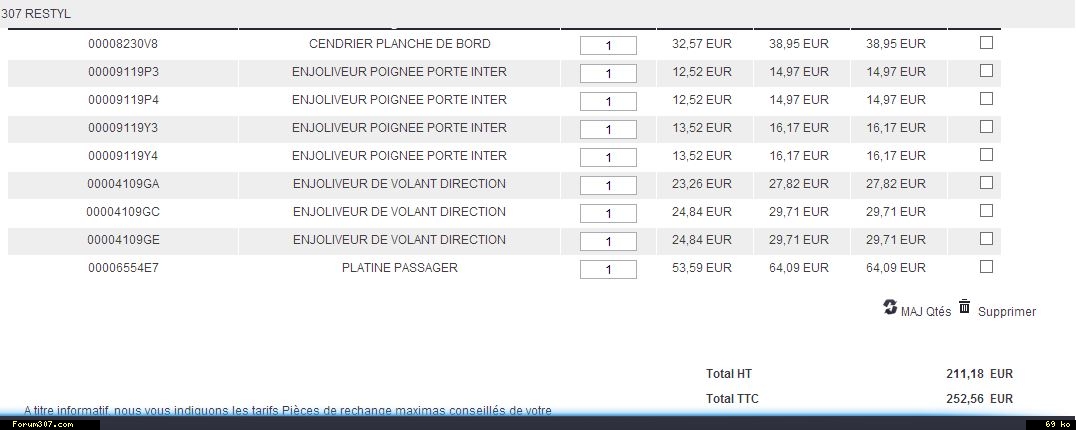Tick checkbox for part 00004109GC
The image size is (1076, 430).
[986, 211]
